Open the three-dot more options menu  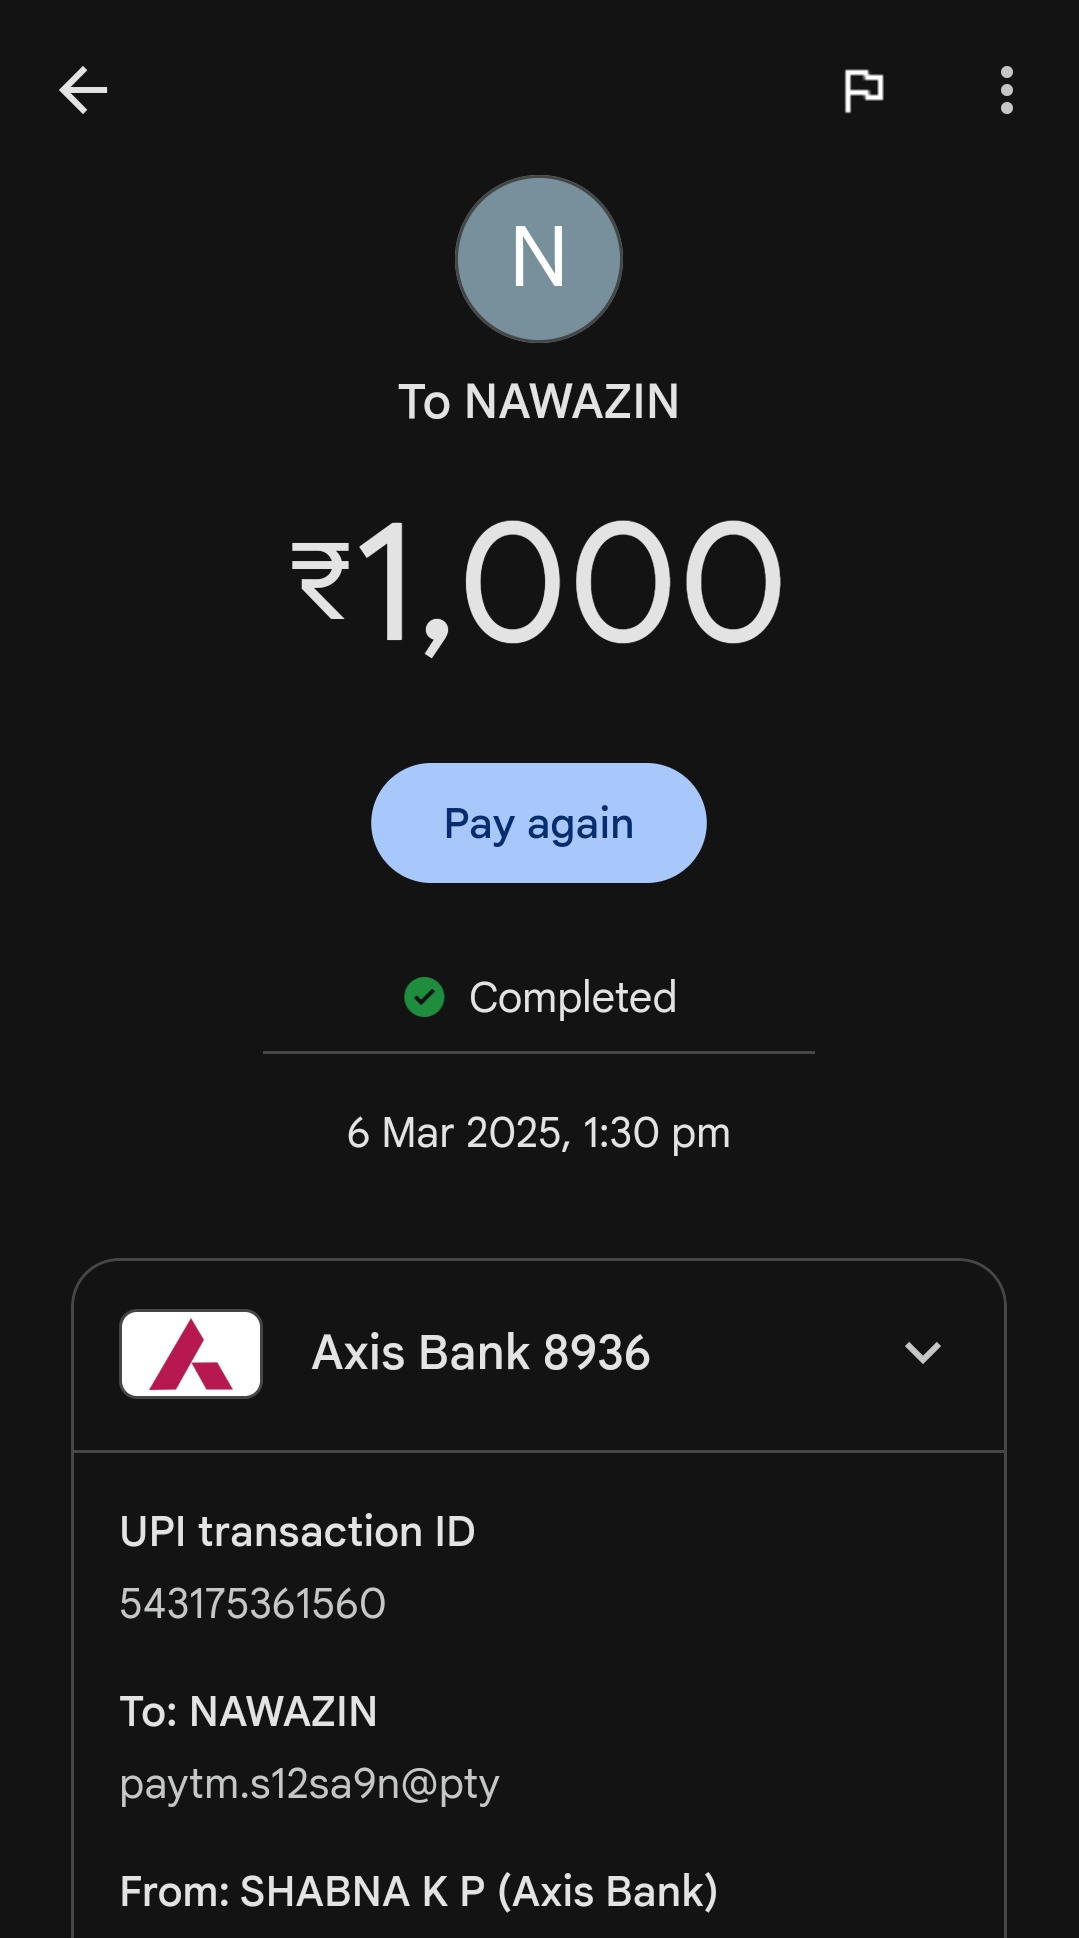click(x=1006, y=91)
